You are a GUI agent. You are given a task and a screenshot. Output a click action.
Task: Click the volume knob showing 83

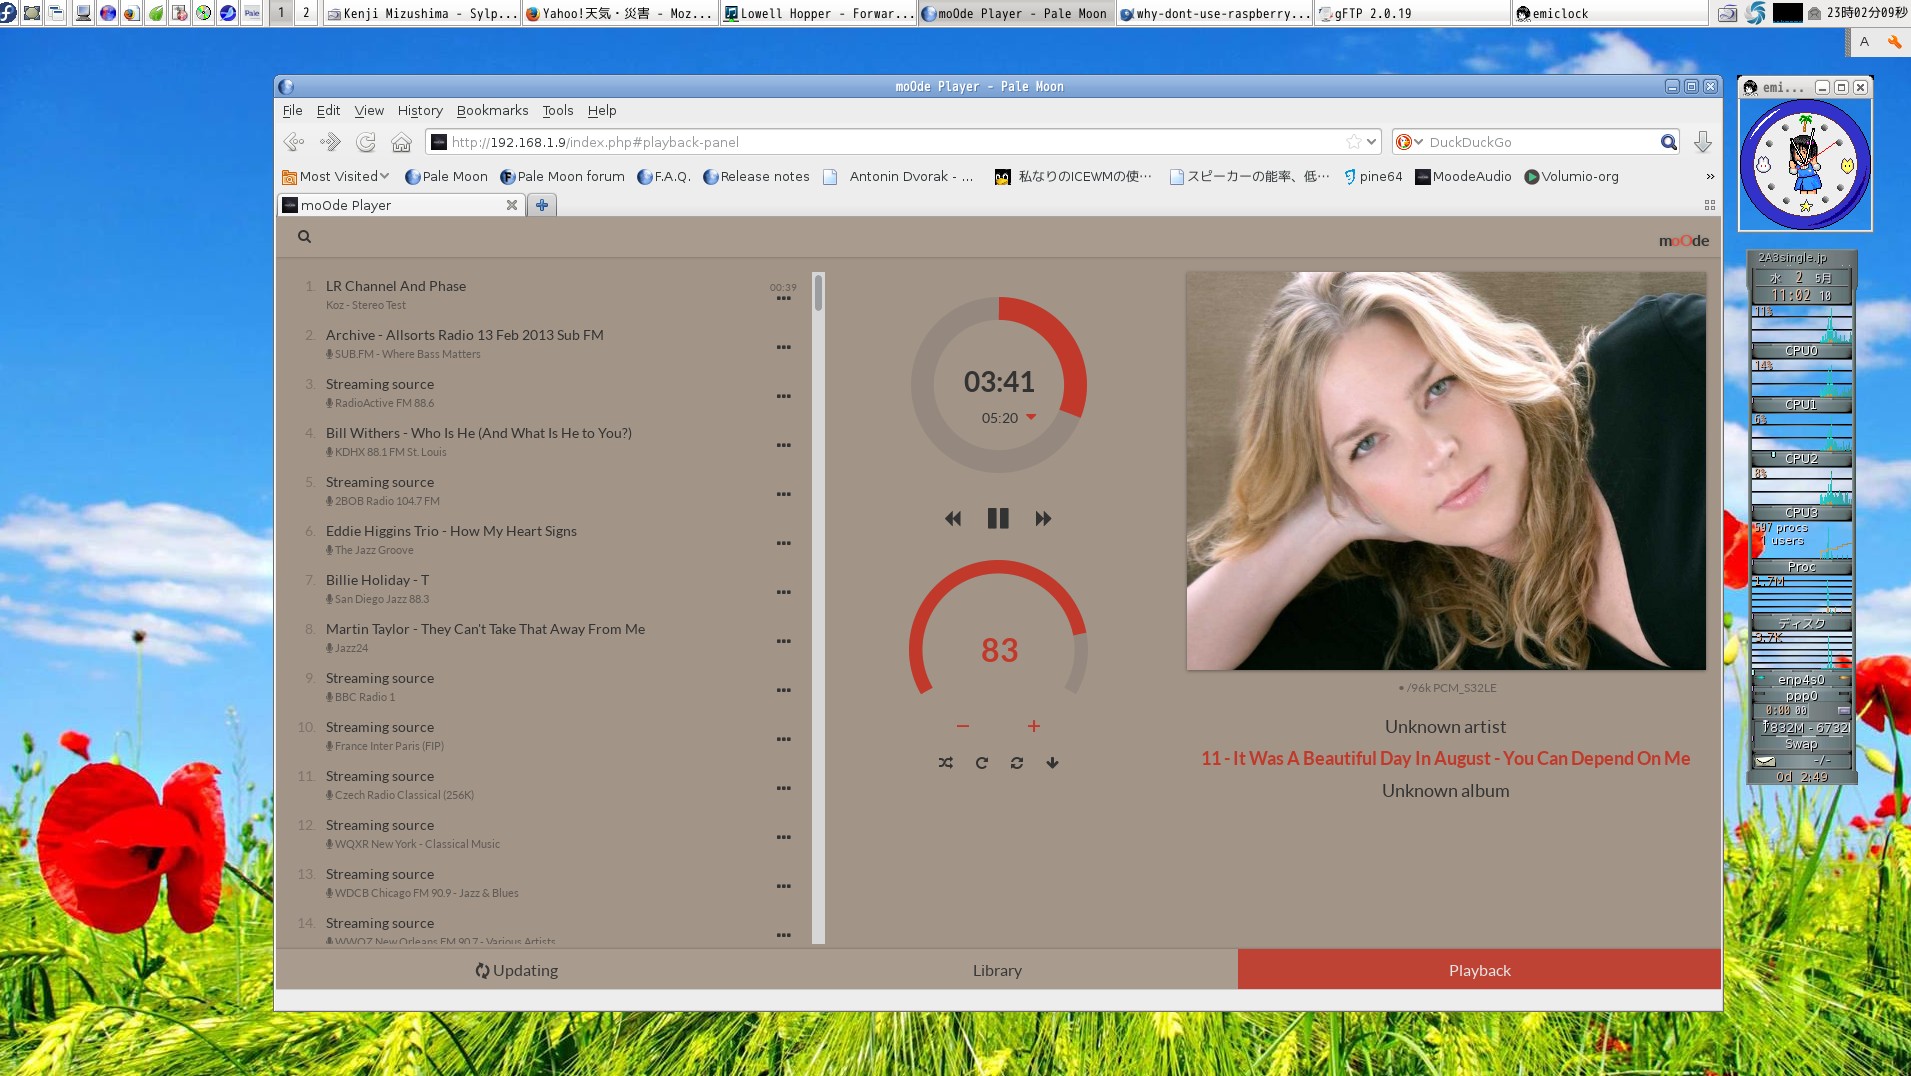tap(998, 650)
